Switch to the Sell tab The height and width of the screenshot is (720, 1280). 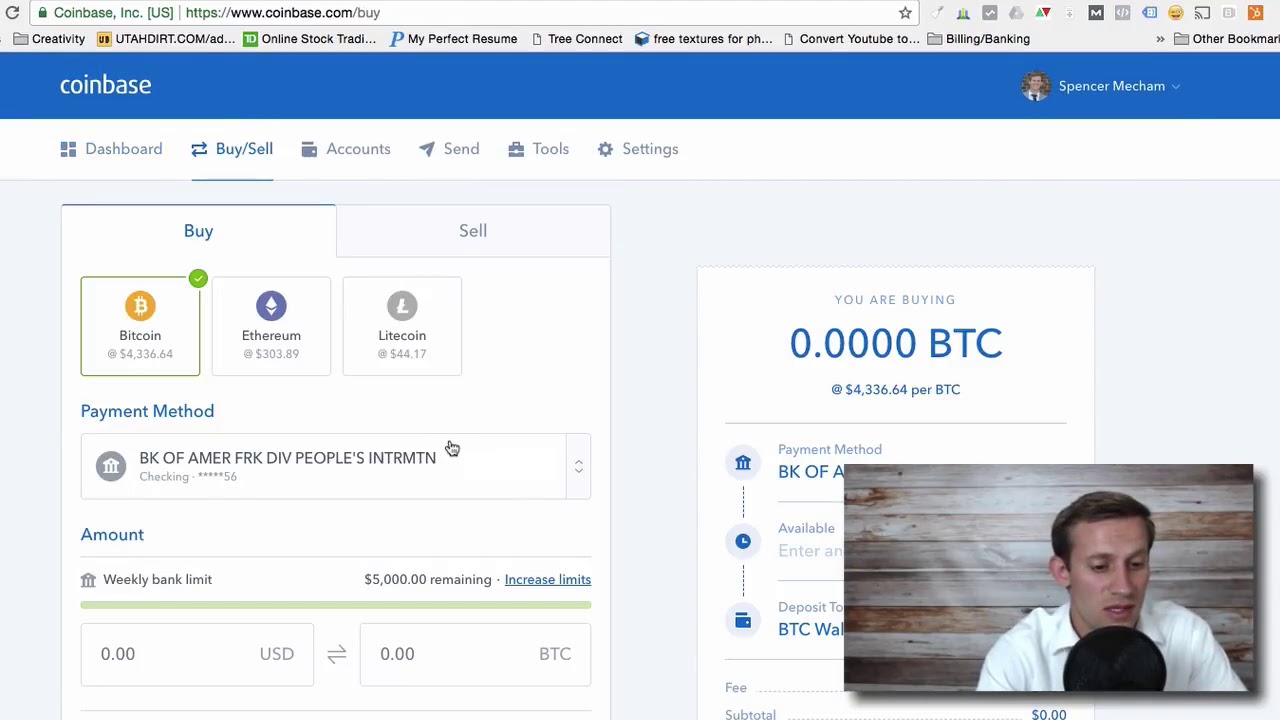[473, 231]
